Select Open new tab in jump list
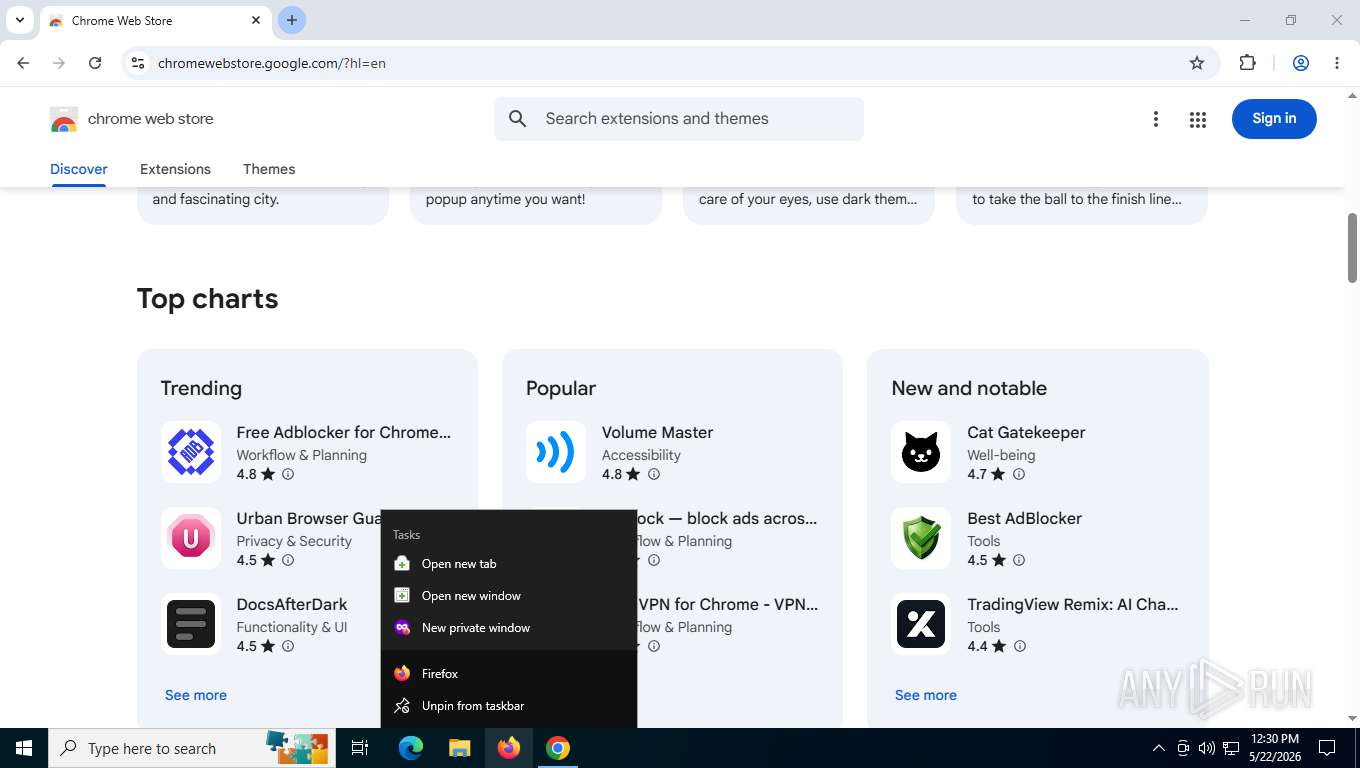This screenshot has width=1360, height=768. pyautogui.click(x=509, y=564)
